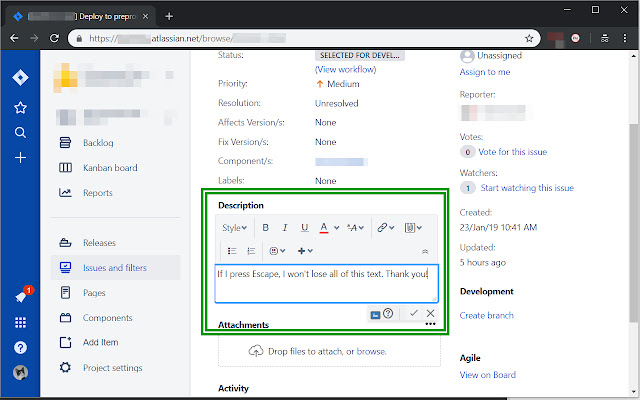Open the user profile avatar
Screen dimensions: 640x400
(x=20, y=372)
